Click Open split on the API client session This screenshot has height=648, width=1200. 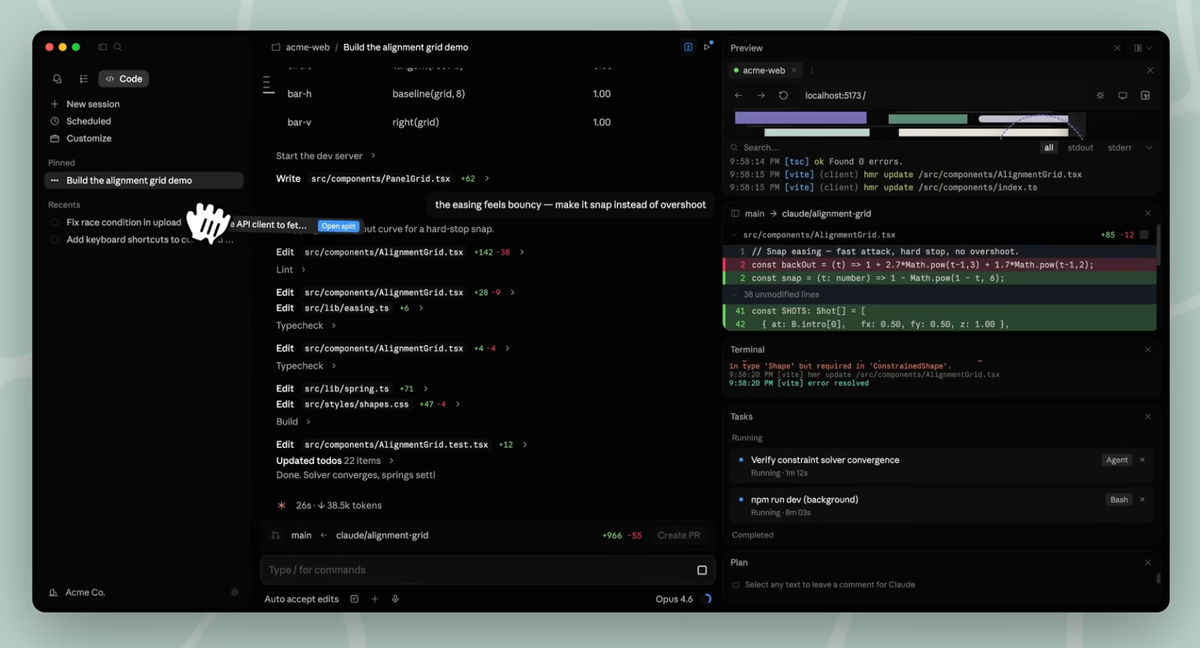click(338, 226)
